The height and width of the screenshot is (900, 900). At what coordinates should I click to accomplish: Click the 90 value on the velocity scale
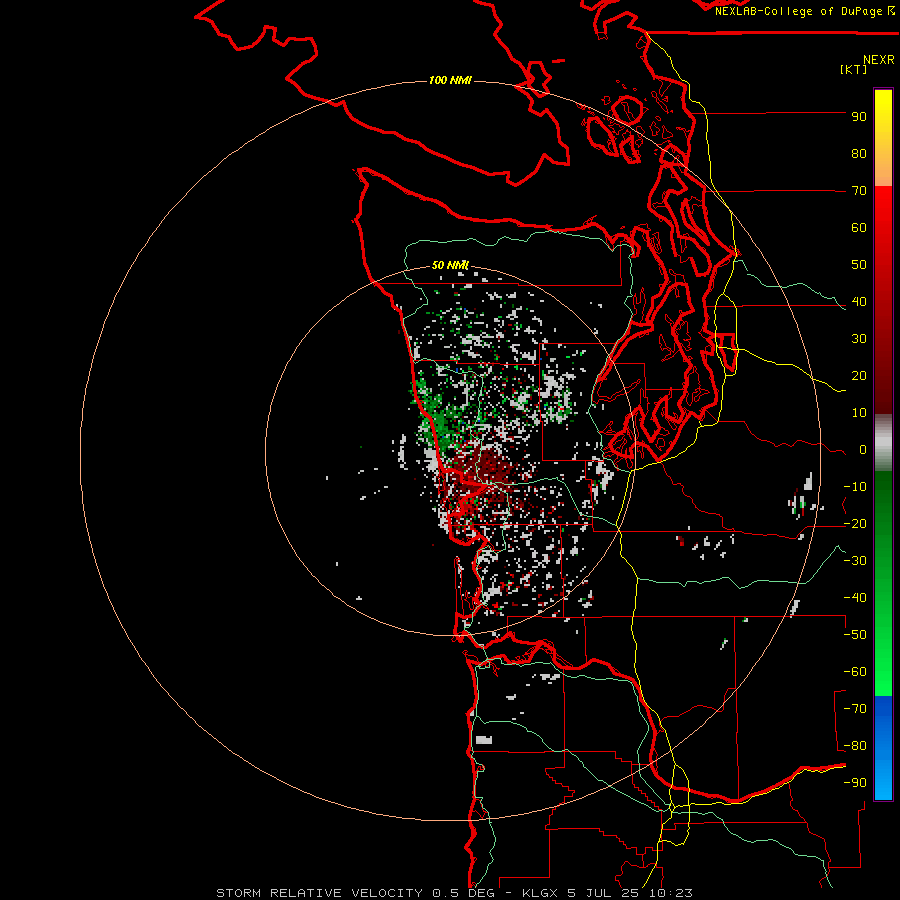pyautogui.click(x=859, y=117)
